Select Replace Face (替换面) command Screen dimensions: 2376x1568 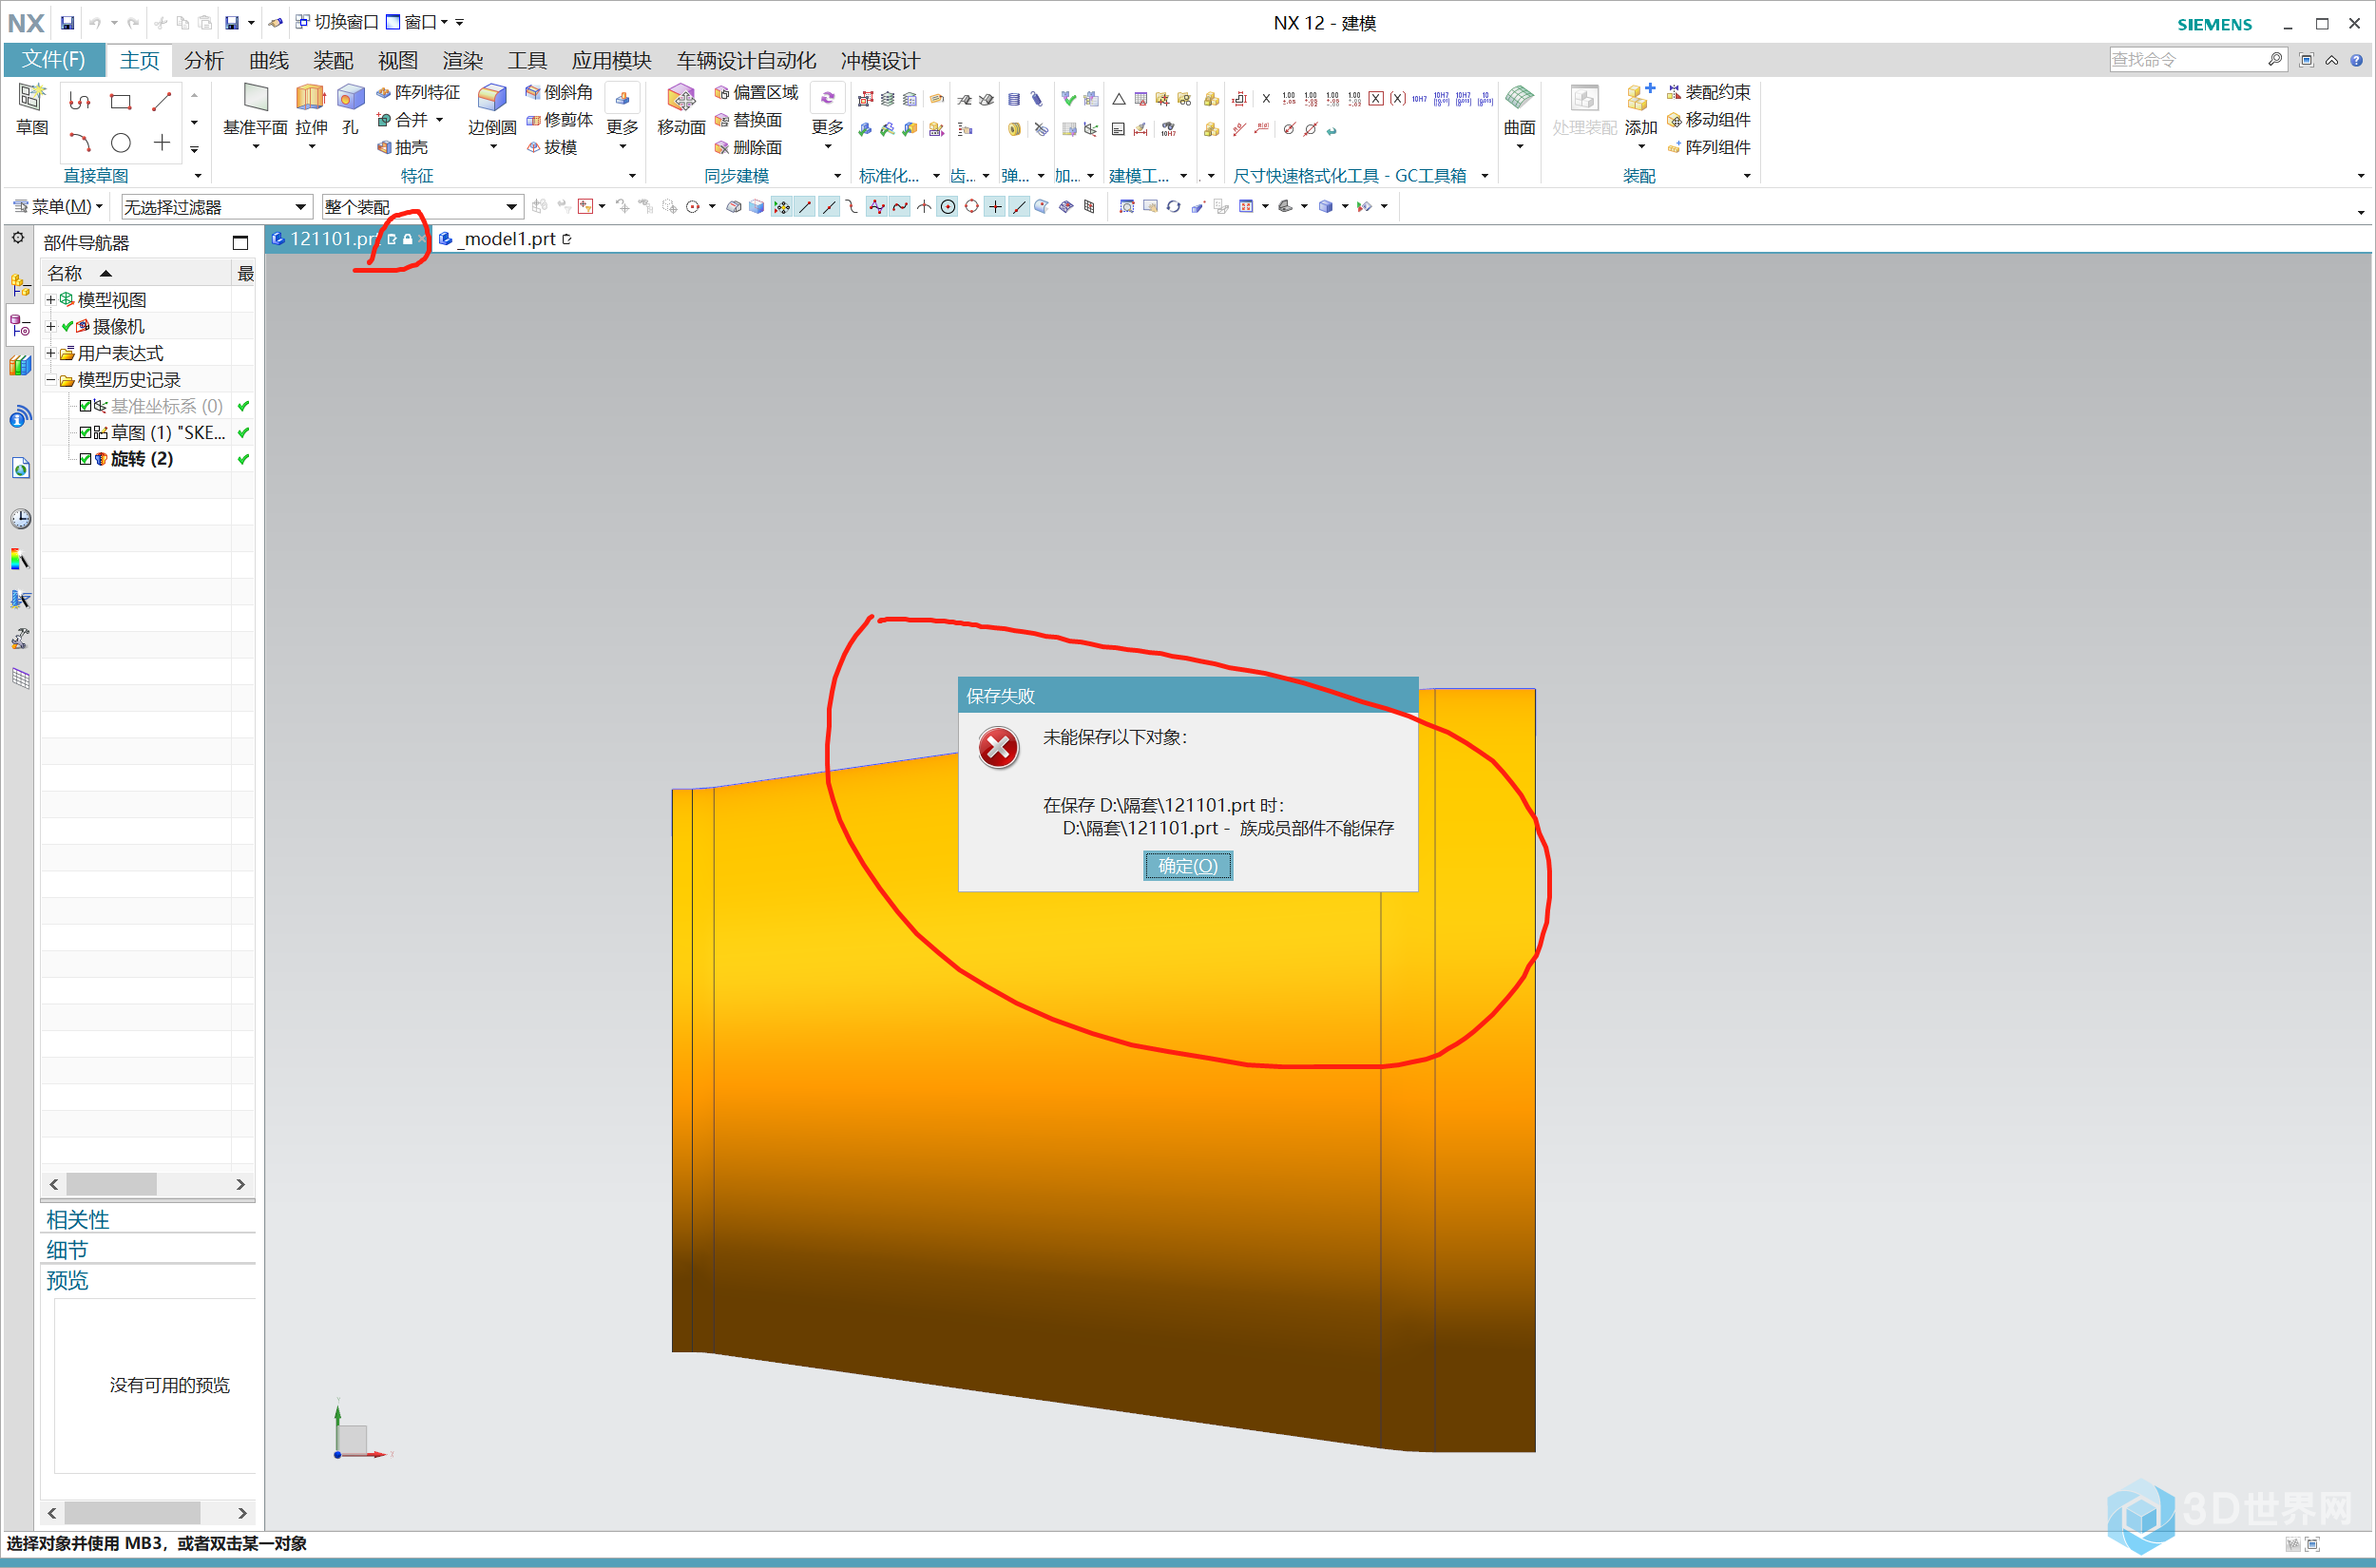tap(748, 120)
